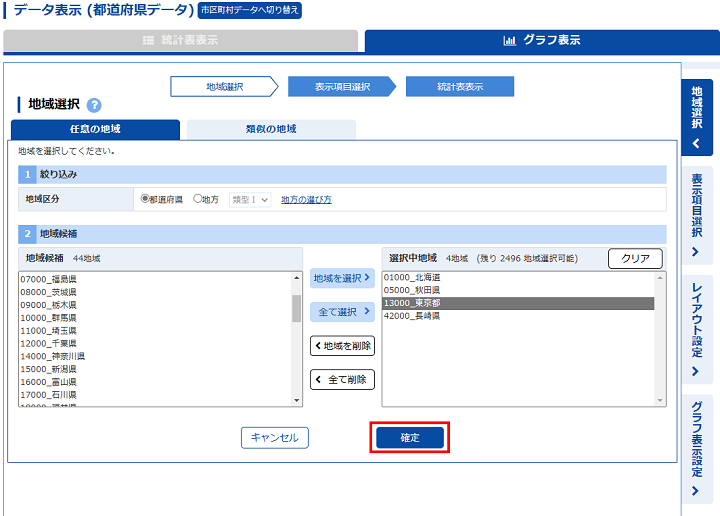Screen dimensions: 720x516
Task: Select 07000_福島県 in candidate list
Action: (x=155, y=279)
